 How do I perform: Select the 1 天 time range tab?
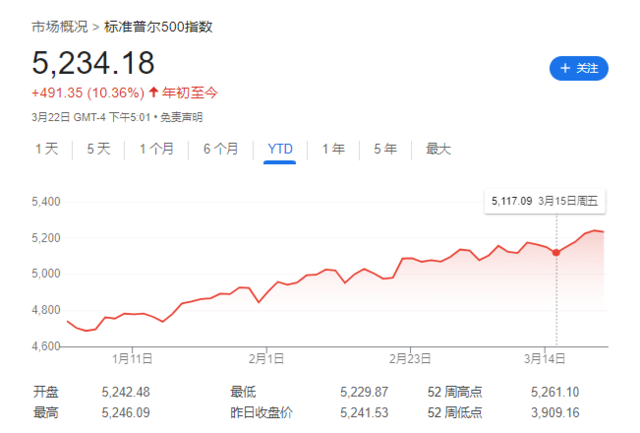(x=47, y=149)
